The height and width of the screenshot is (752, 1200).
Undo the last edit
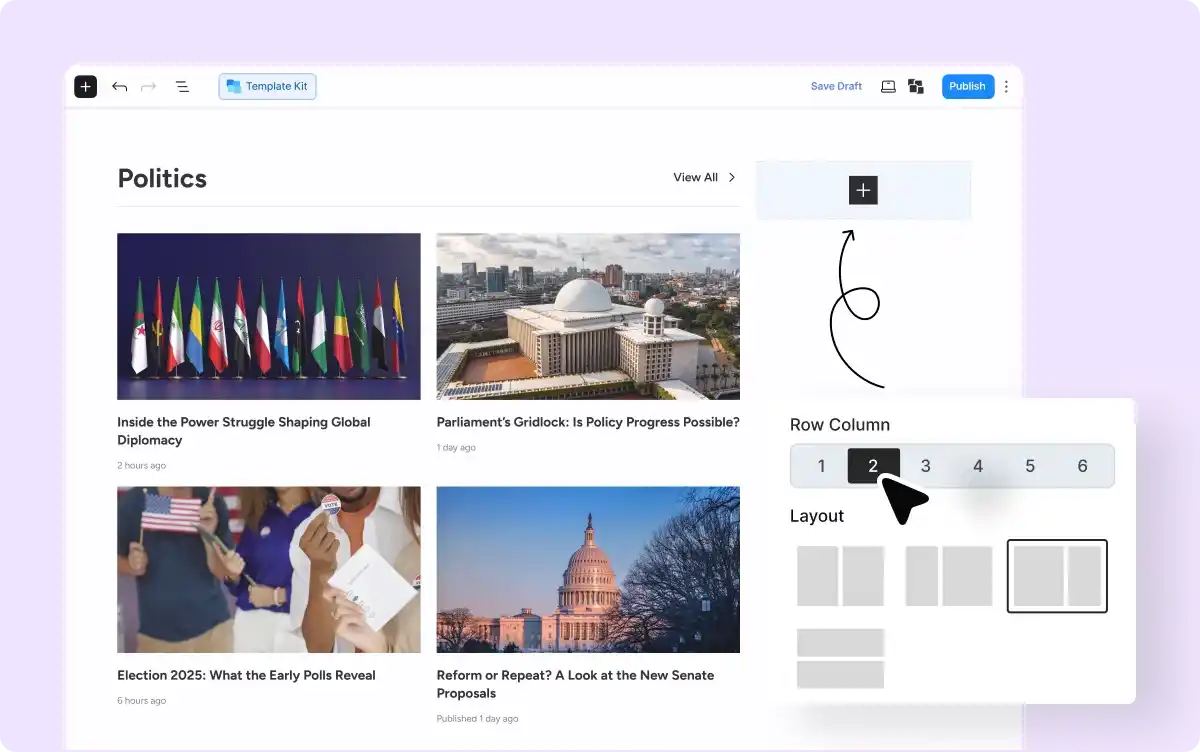point(120,87)
